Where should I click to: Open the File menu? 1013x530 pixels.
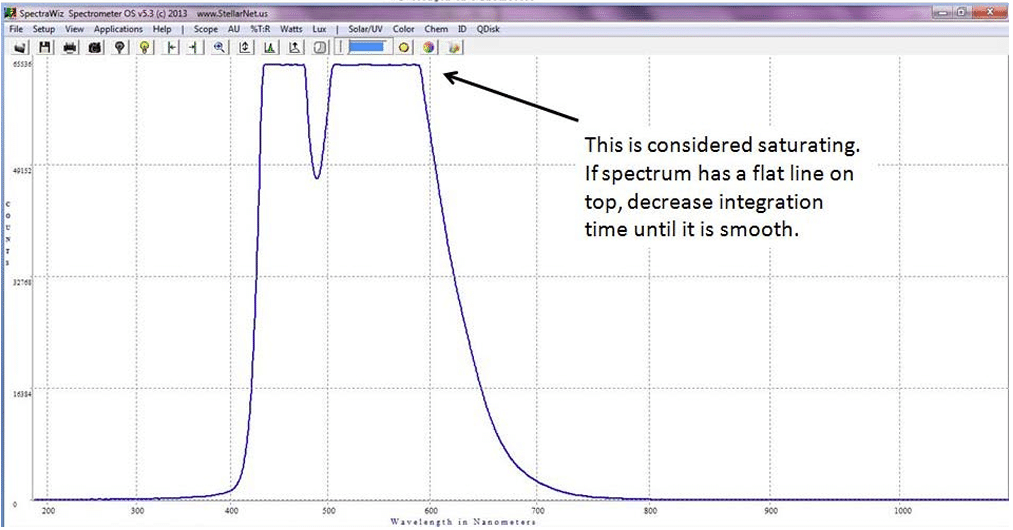tap(16, 30)
